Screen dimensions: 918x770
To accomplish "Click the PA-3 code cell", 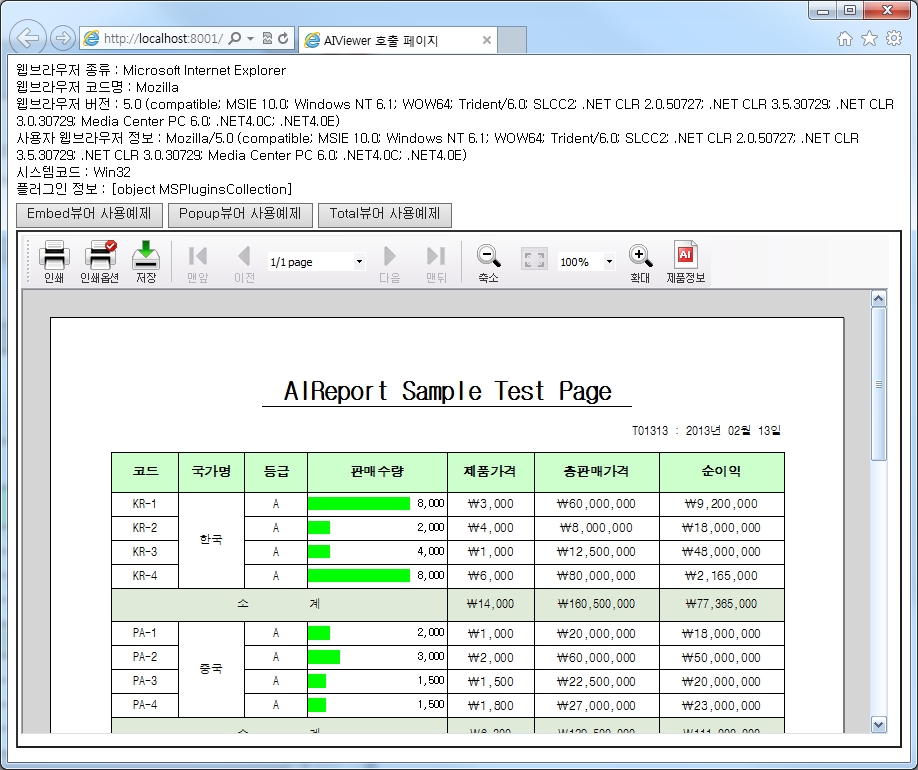I will coord(145,681).
